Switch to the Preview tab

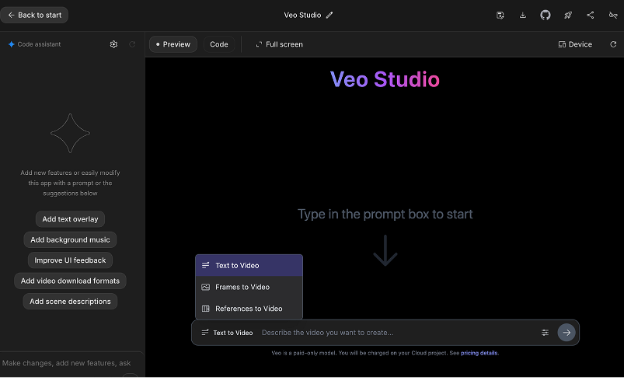coord(173,44)
